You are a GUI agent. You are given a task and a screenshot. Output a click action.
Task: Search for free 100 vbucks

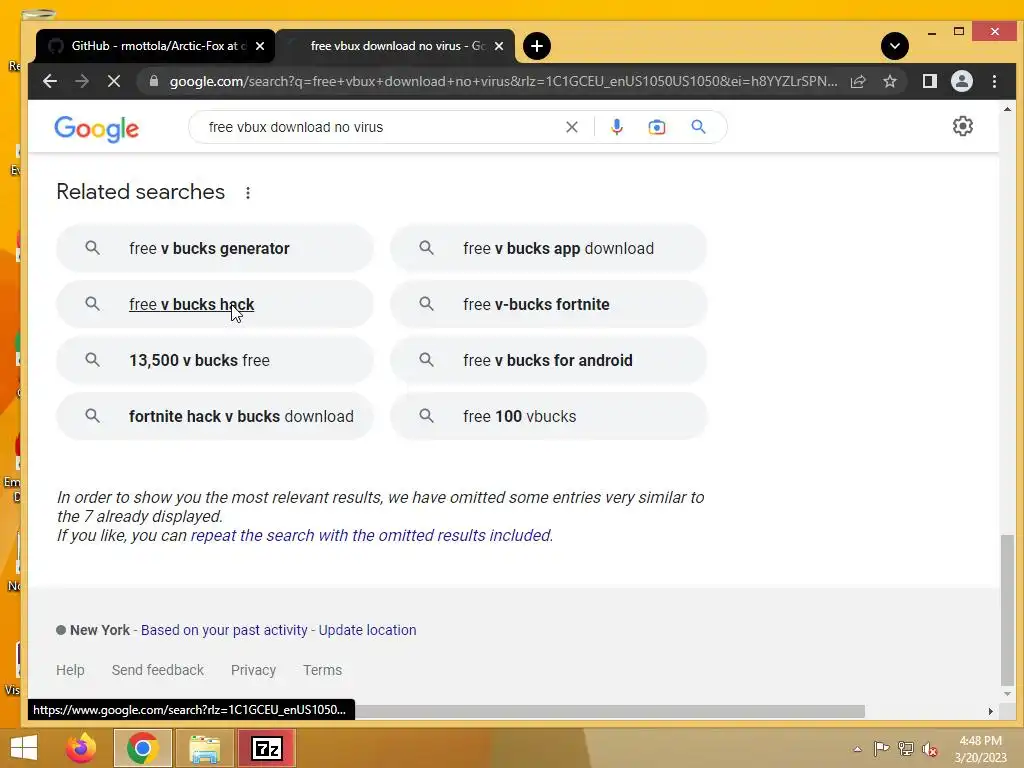549,416
